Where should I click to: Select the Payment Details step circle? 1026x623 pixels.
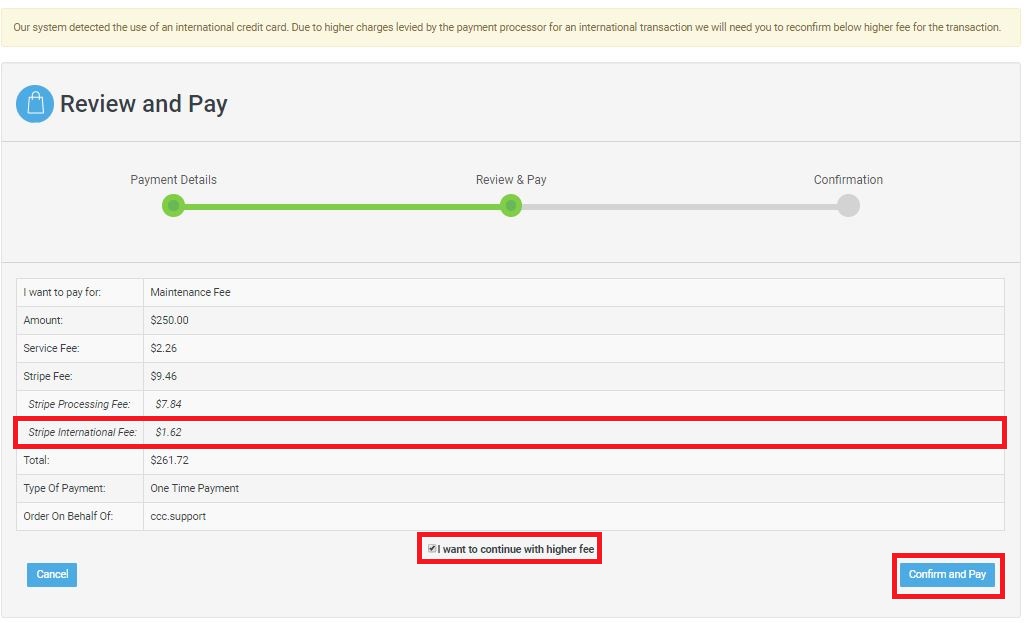173,206
